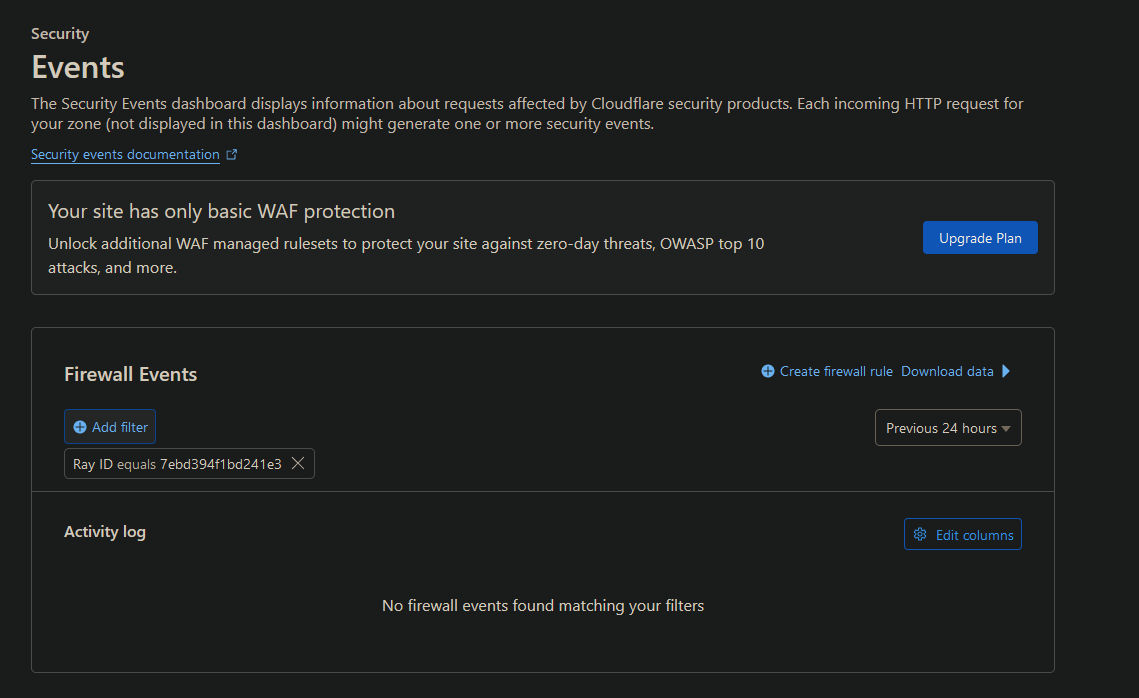Click the external link icon after documentation link
Viewport: 1139px width, 698px height.
point(231,154)
